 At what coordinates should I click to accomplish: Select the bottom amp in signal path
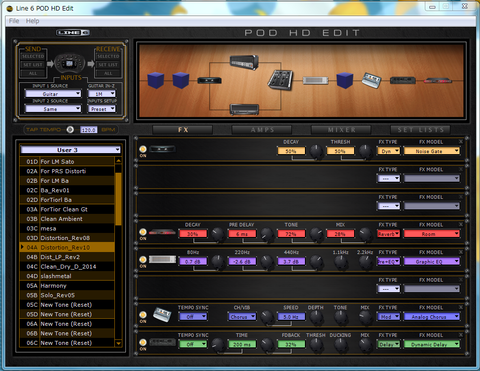click(245, 109)
